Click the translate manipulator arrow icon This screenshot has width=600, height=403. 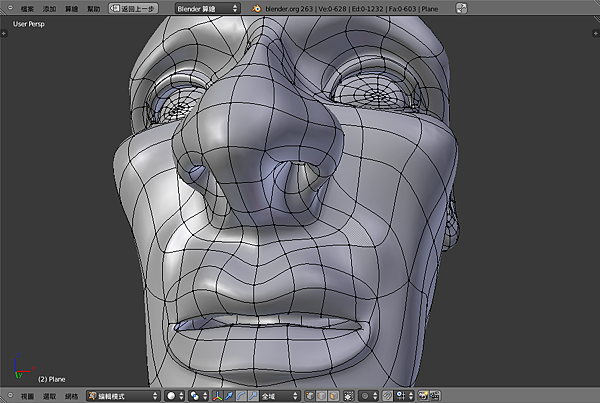pos(231,396)
